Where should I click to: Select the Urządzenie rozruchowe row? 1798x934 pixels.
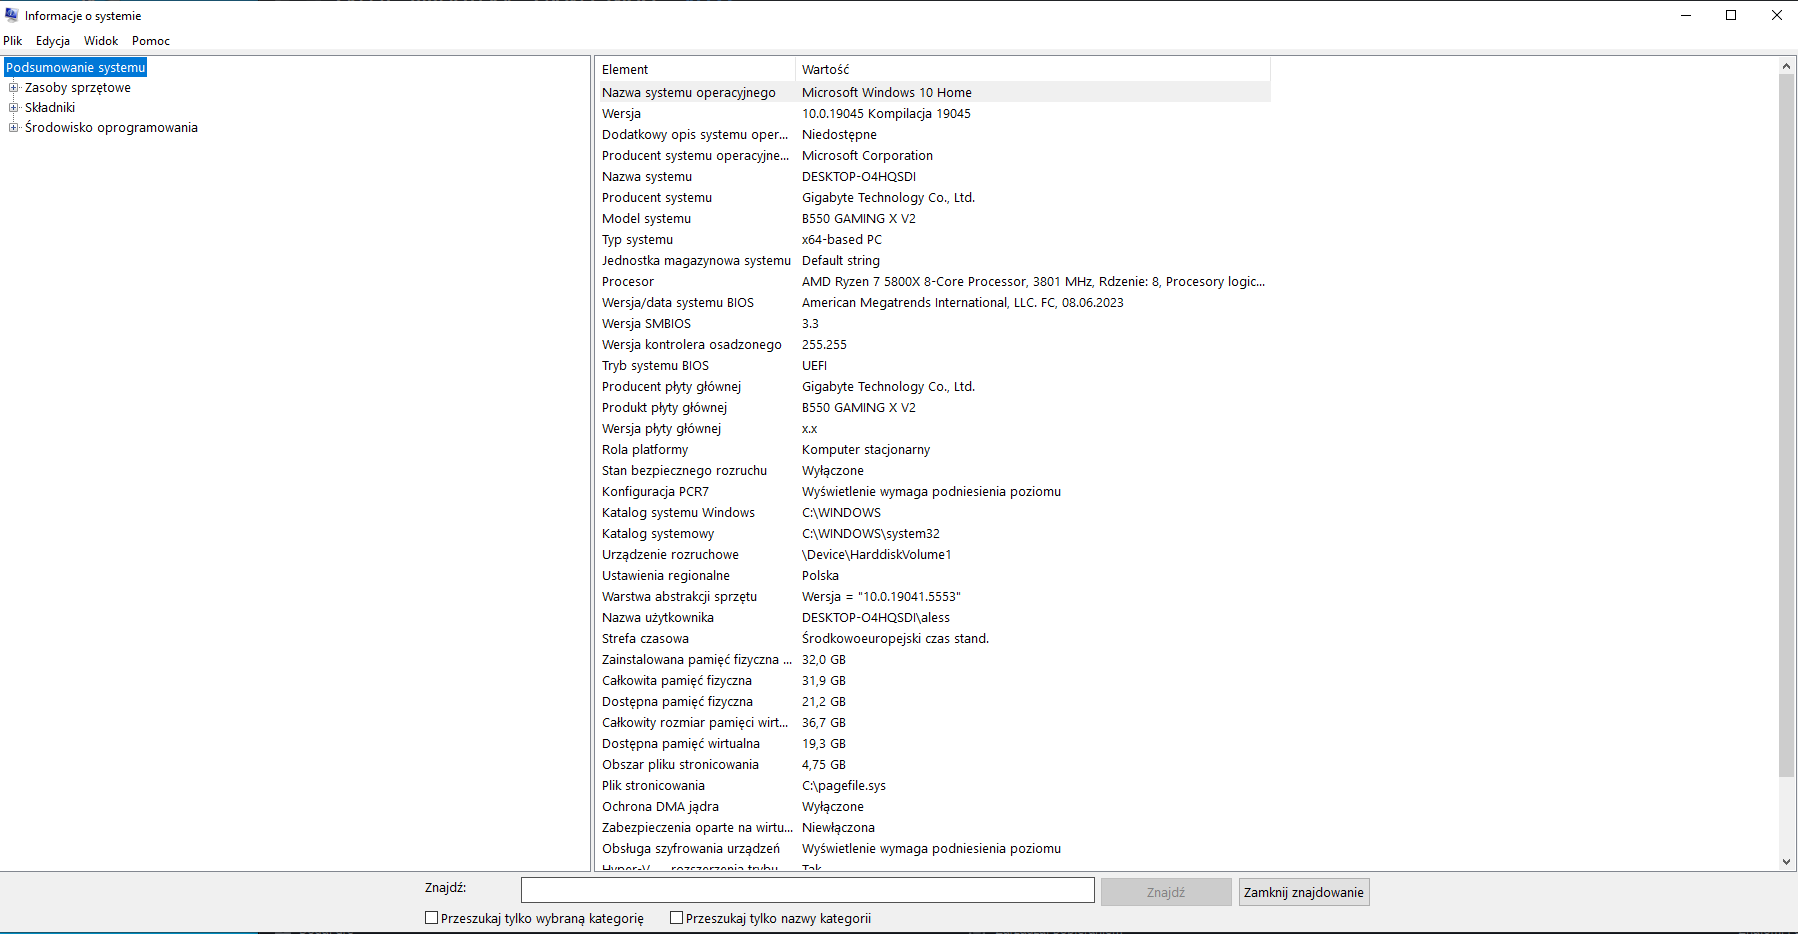click(x=933, y=554)
